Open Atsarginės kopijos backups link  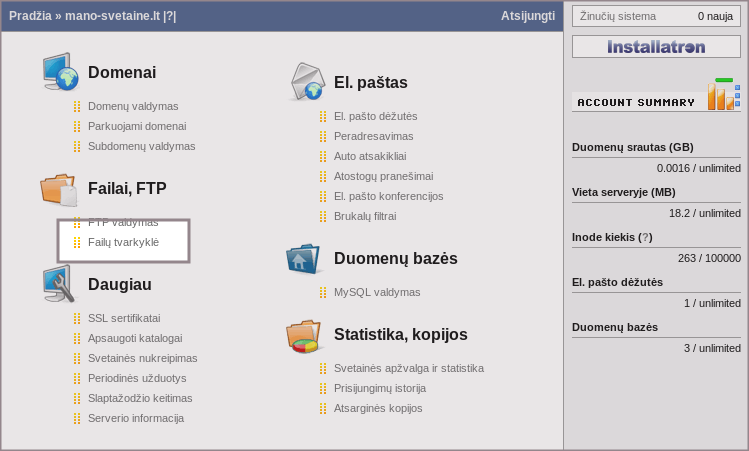tap(377, 408)
